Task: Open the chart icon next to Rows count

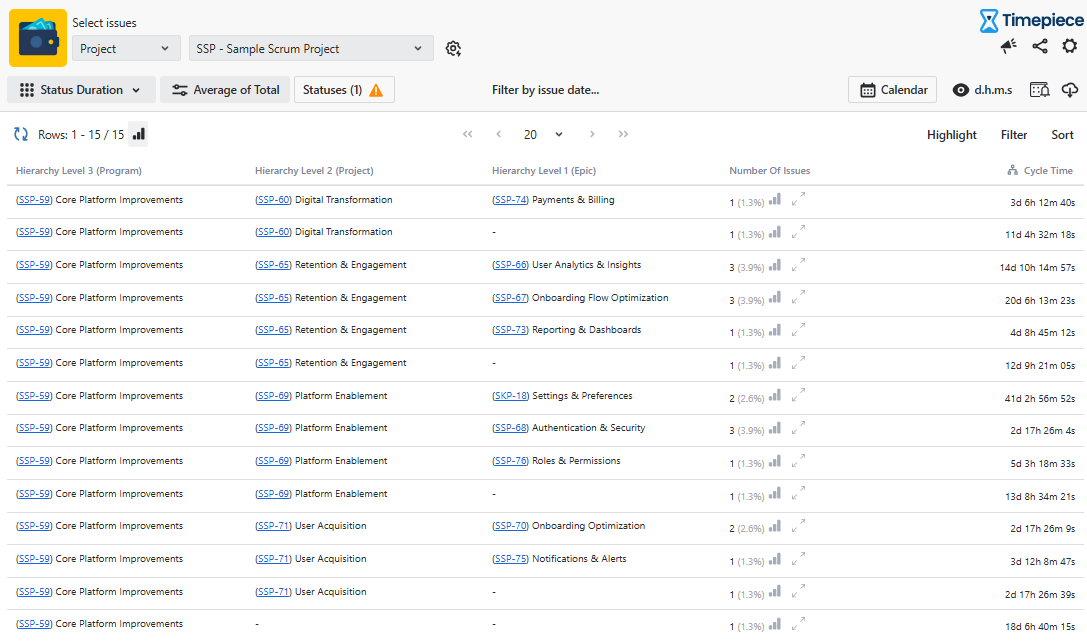Action: coord(139,134)
